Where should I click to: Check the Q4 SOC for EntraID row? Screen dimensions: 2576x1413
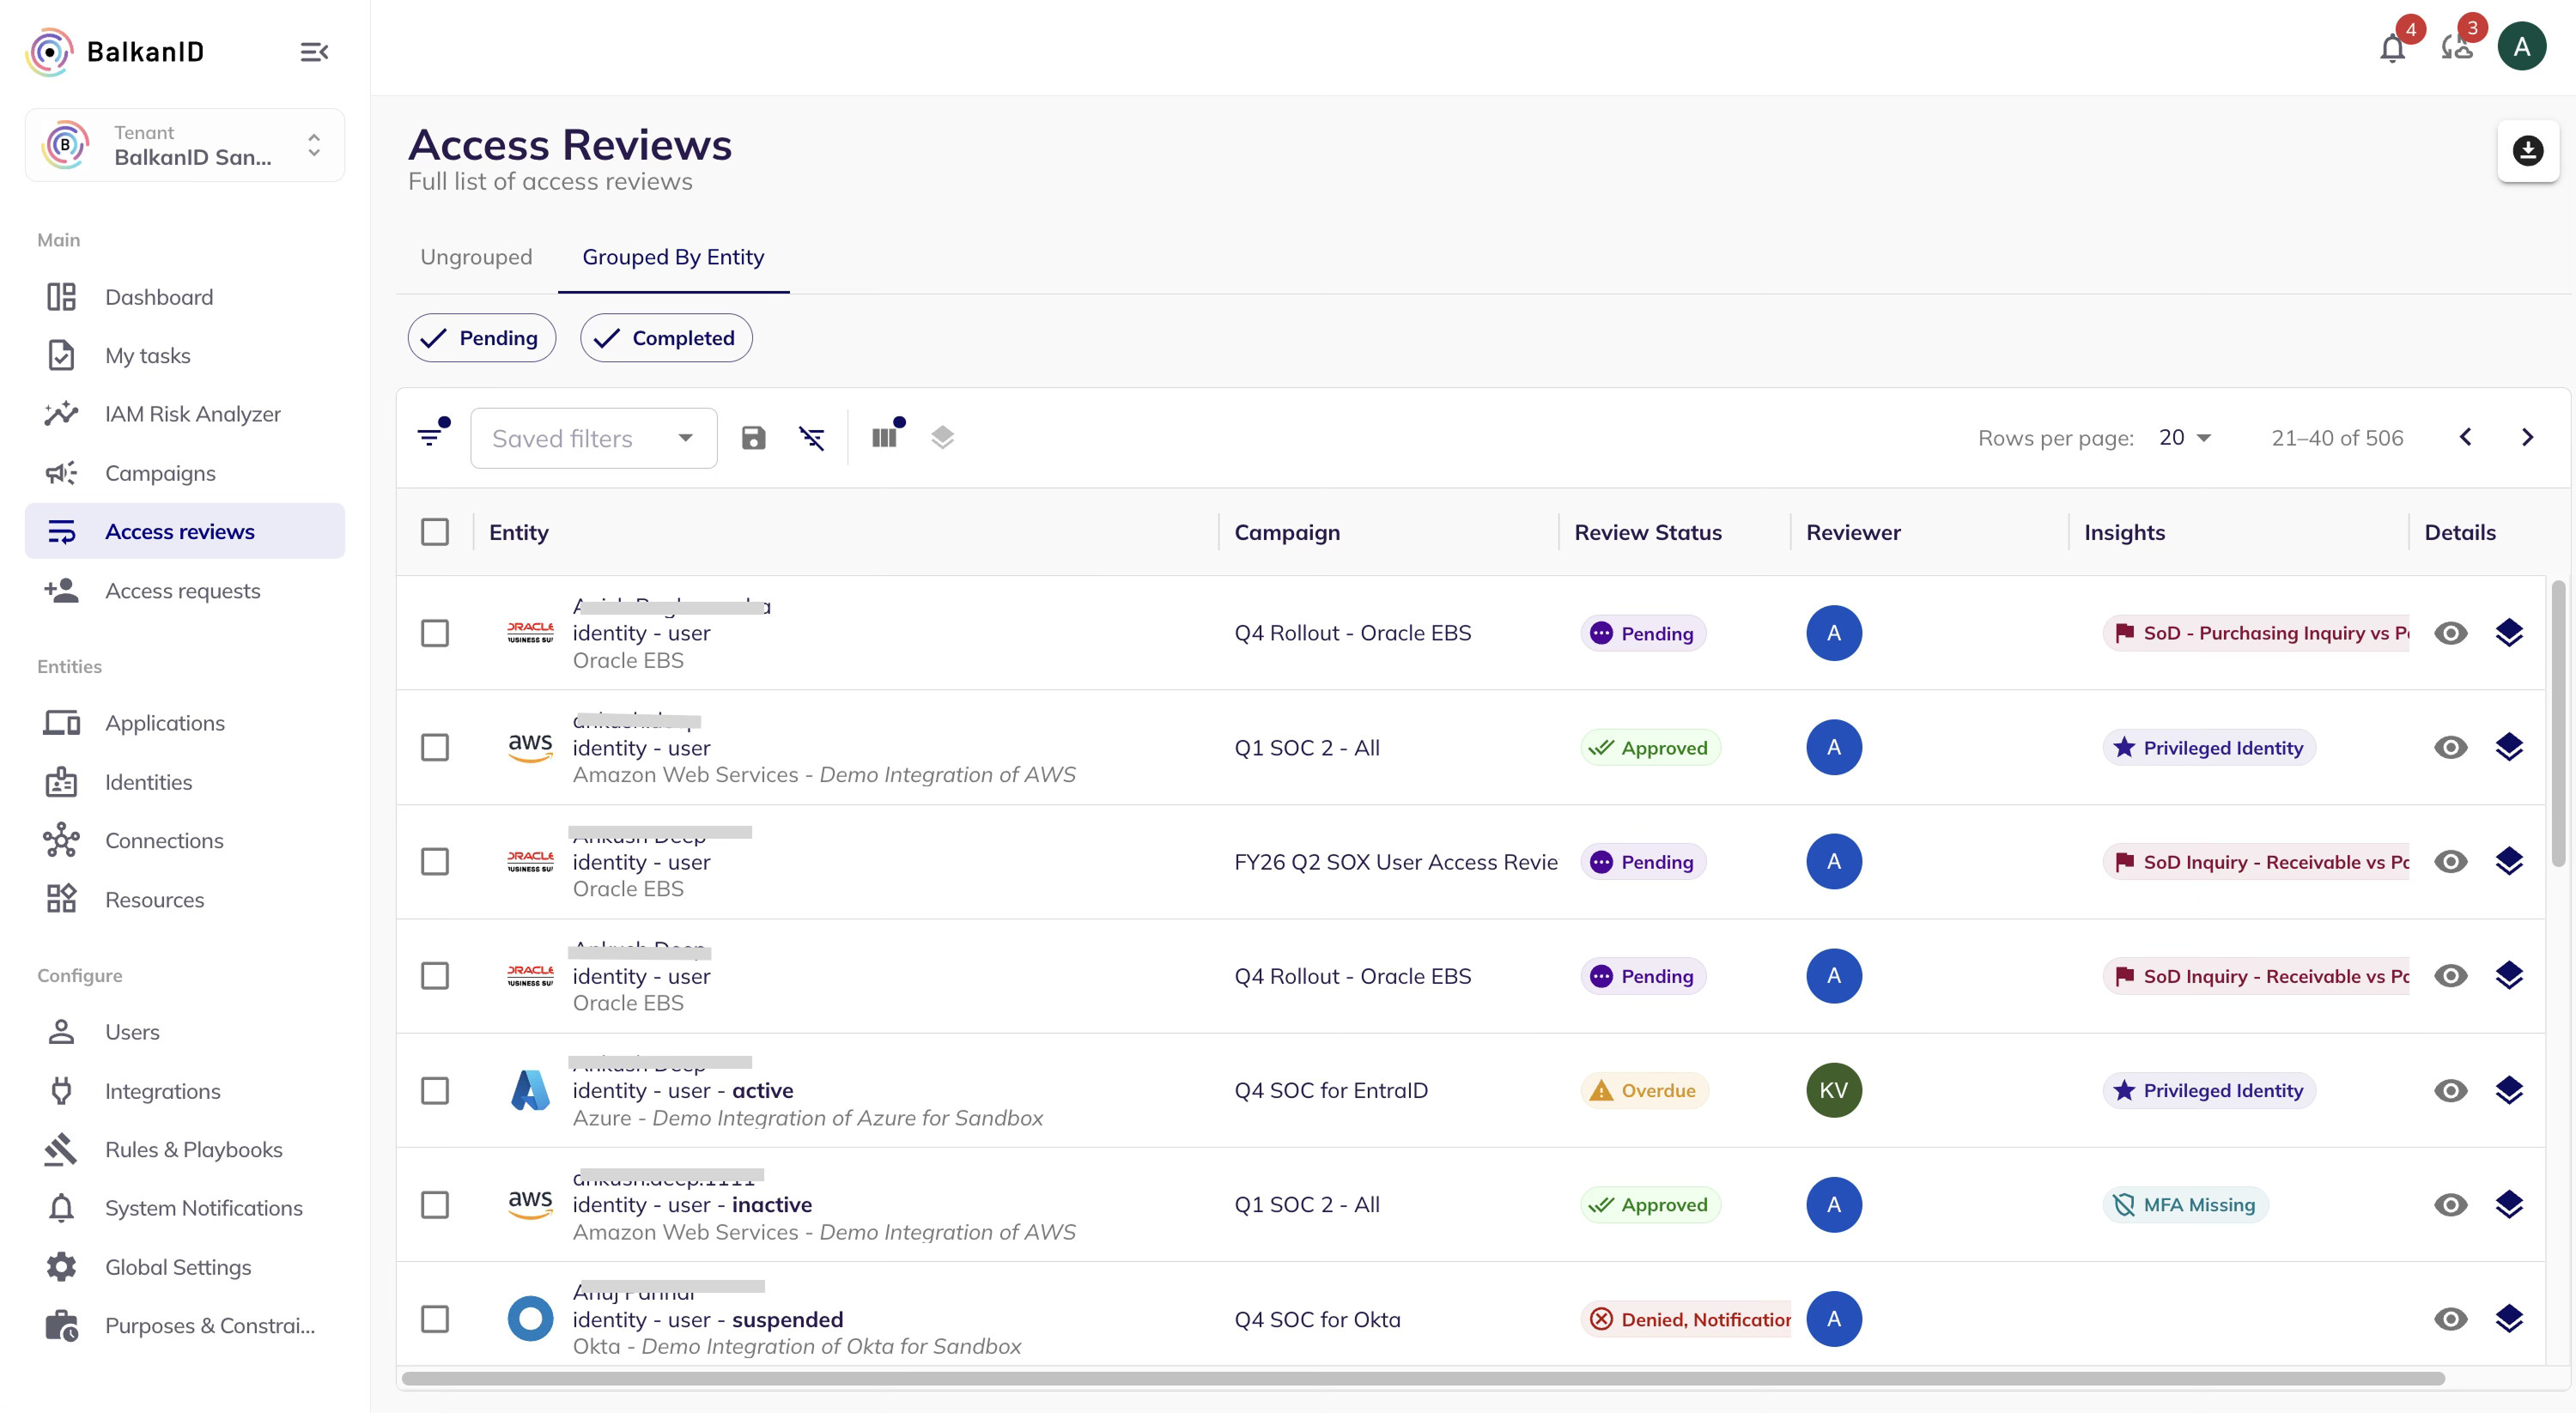[x=435, y=1090]
